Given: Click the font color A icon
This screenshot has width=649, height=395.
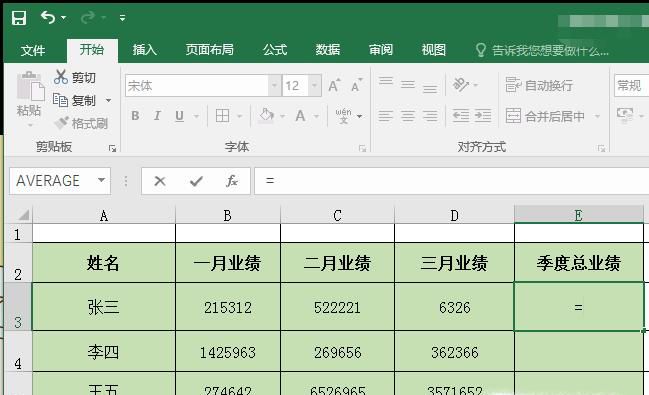Looking at the screenshot, I should [x=300, y=116].
